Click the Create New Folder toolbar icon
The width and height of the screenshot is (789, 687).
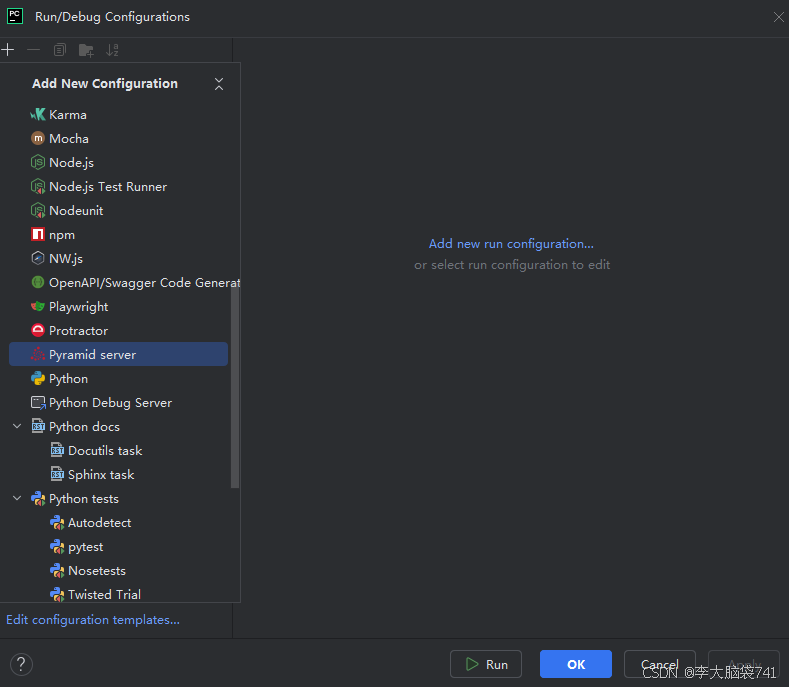click(x=86, y=50)
